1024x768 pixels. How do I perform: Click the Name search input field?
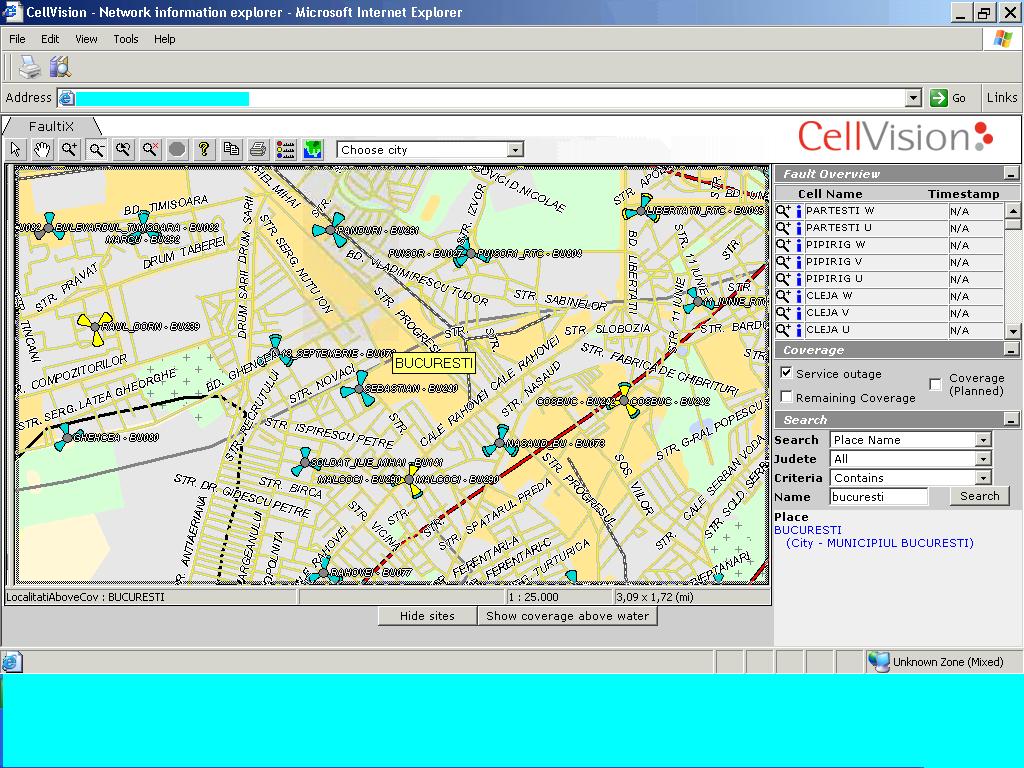[878, 496]
